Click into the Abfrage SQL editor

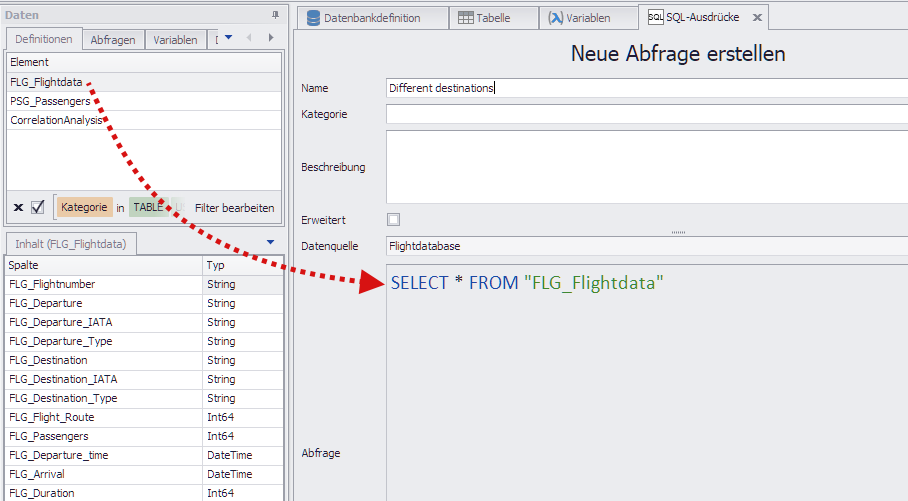pos(647,382)
